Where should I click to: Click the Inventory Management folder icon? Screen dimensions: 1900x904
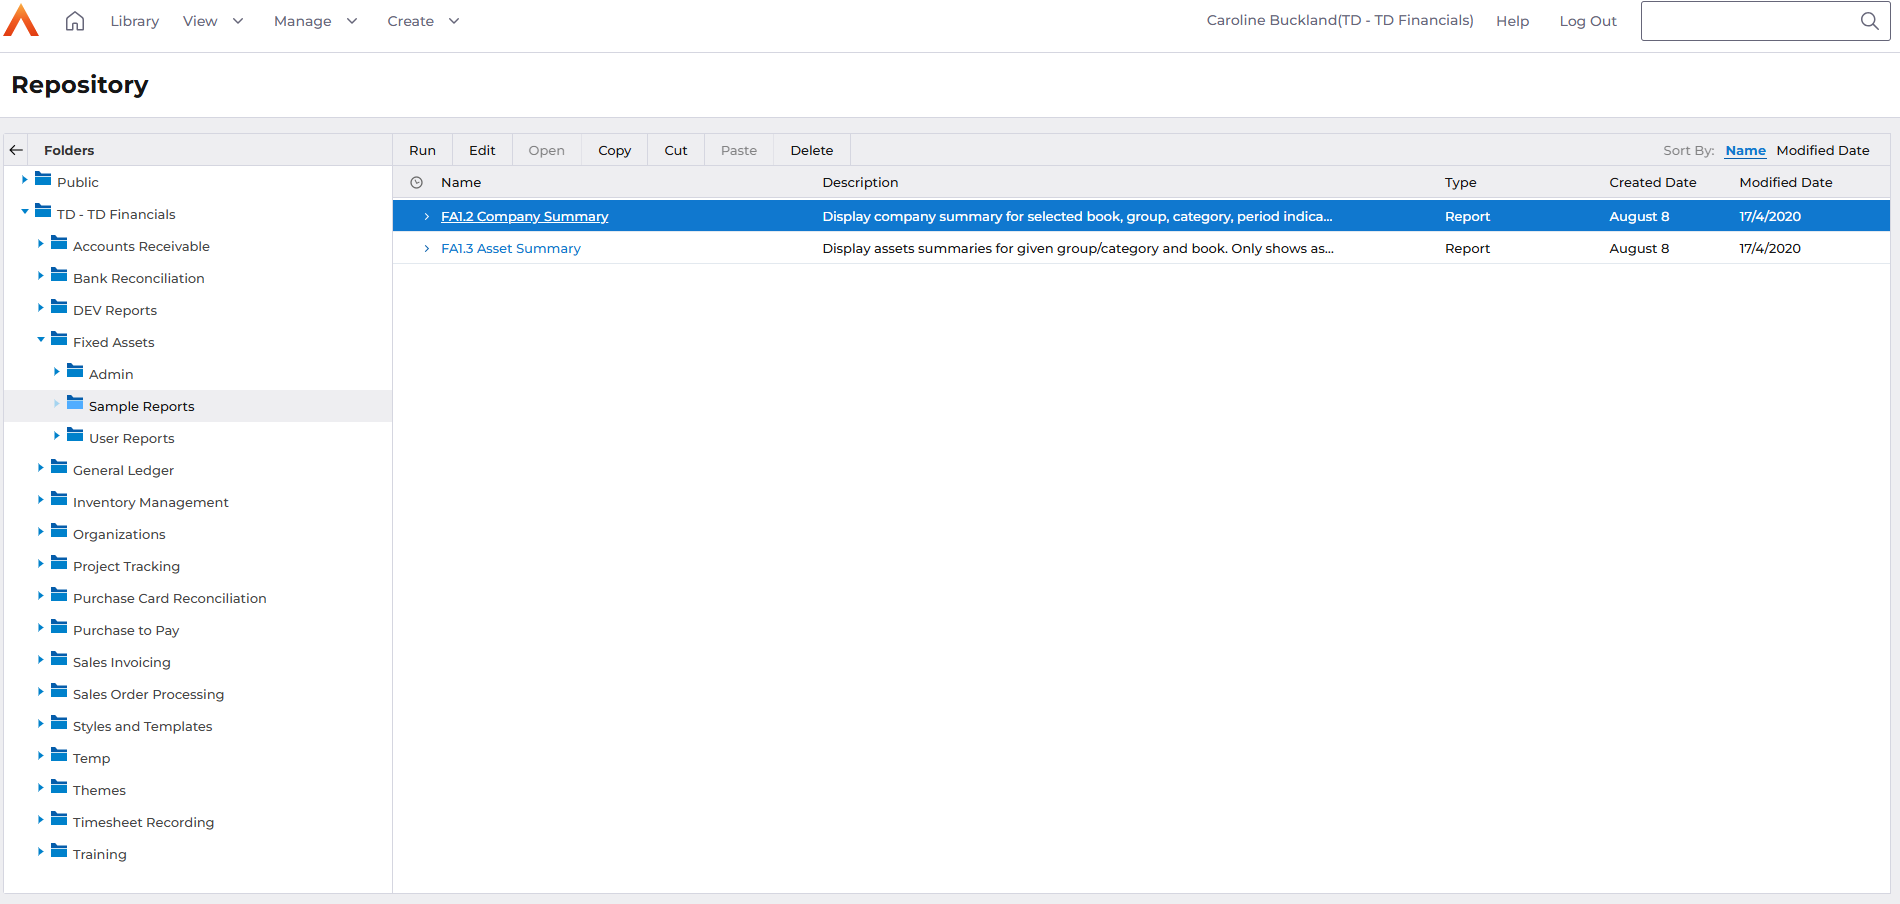[59, 499]
